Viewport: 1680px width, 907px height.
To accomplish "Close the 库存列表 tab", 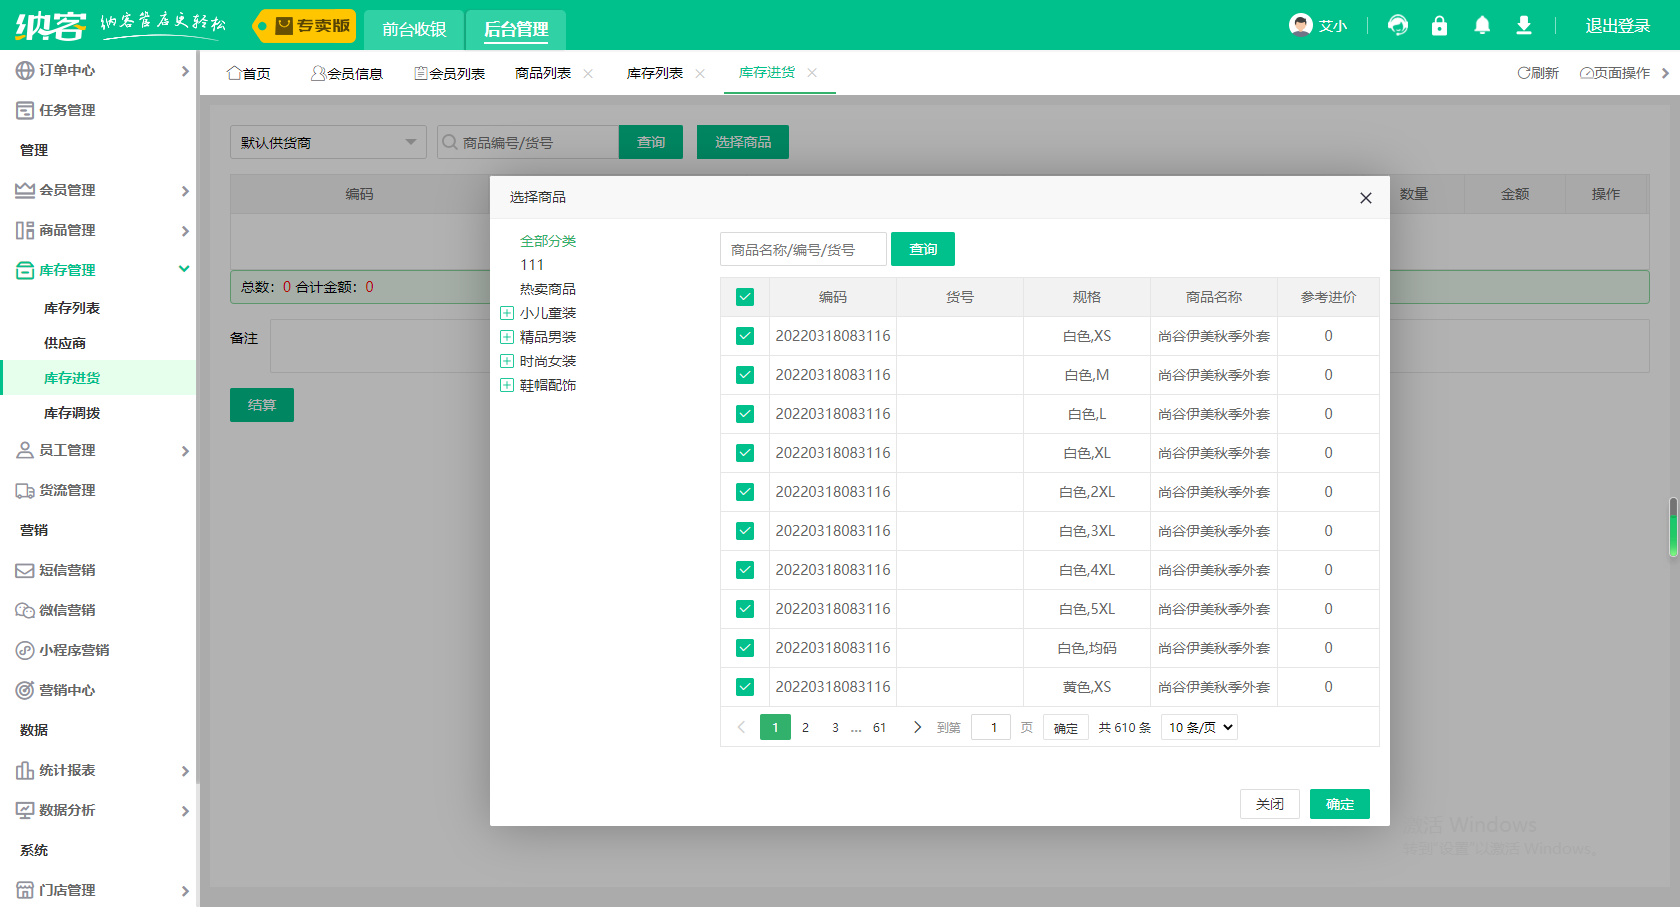I will coord(700,73).
